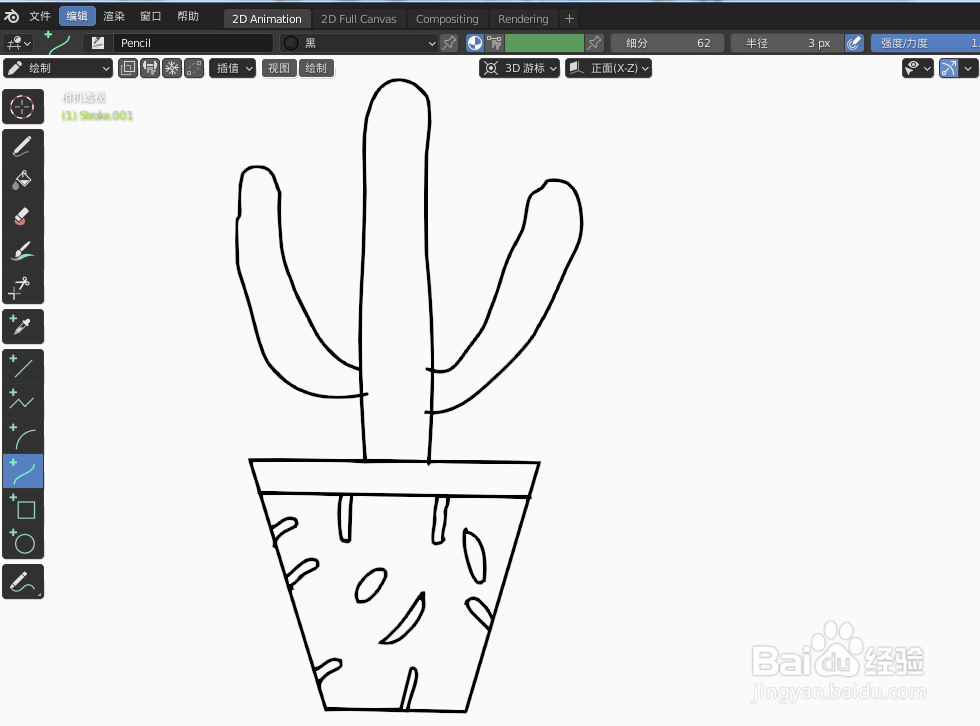Screen dimensions: 980x726
Task: Select the Fill bucket tool
Action: click(22, 181)
